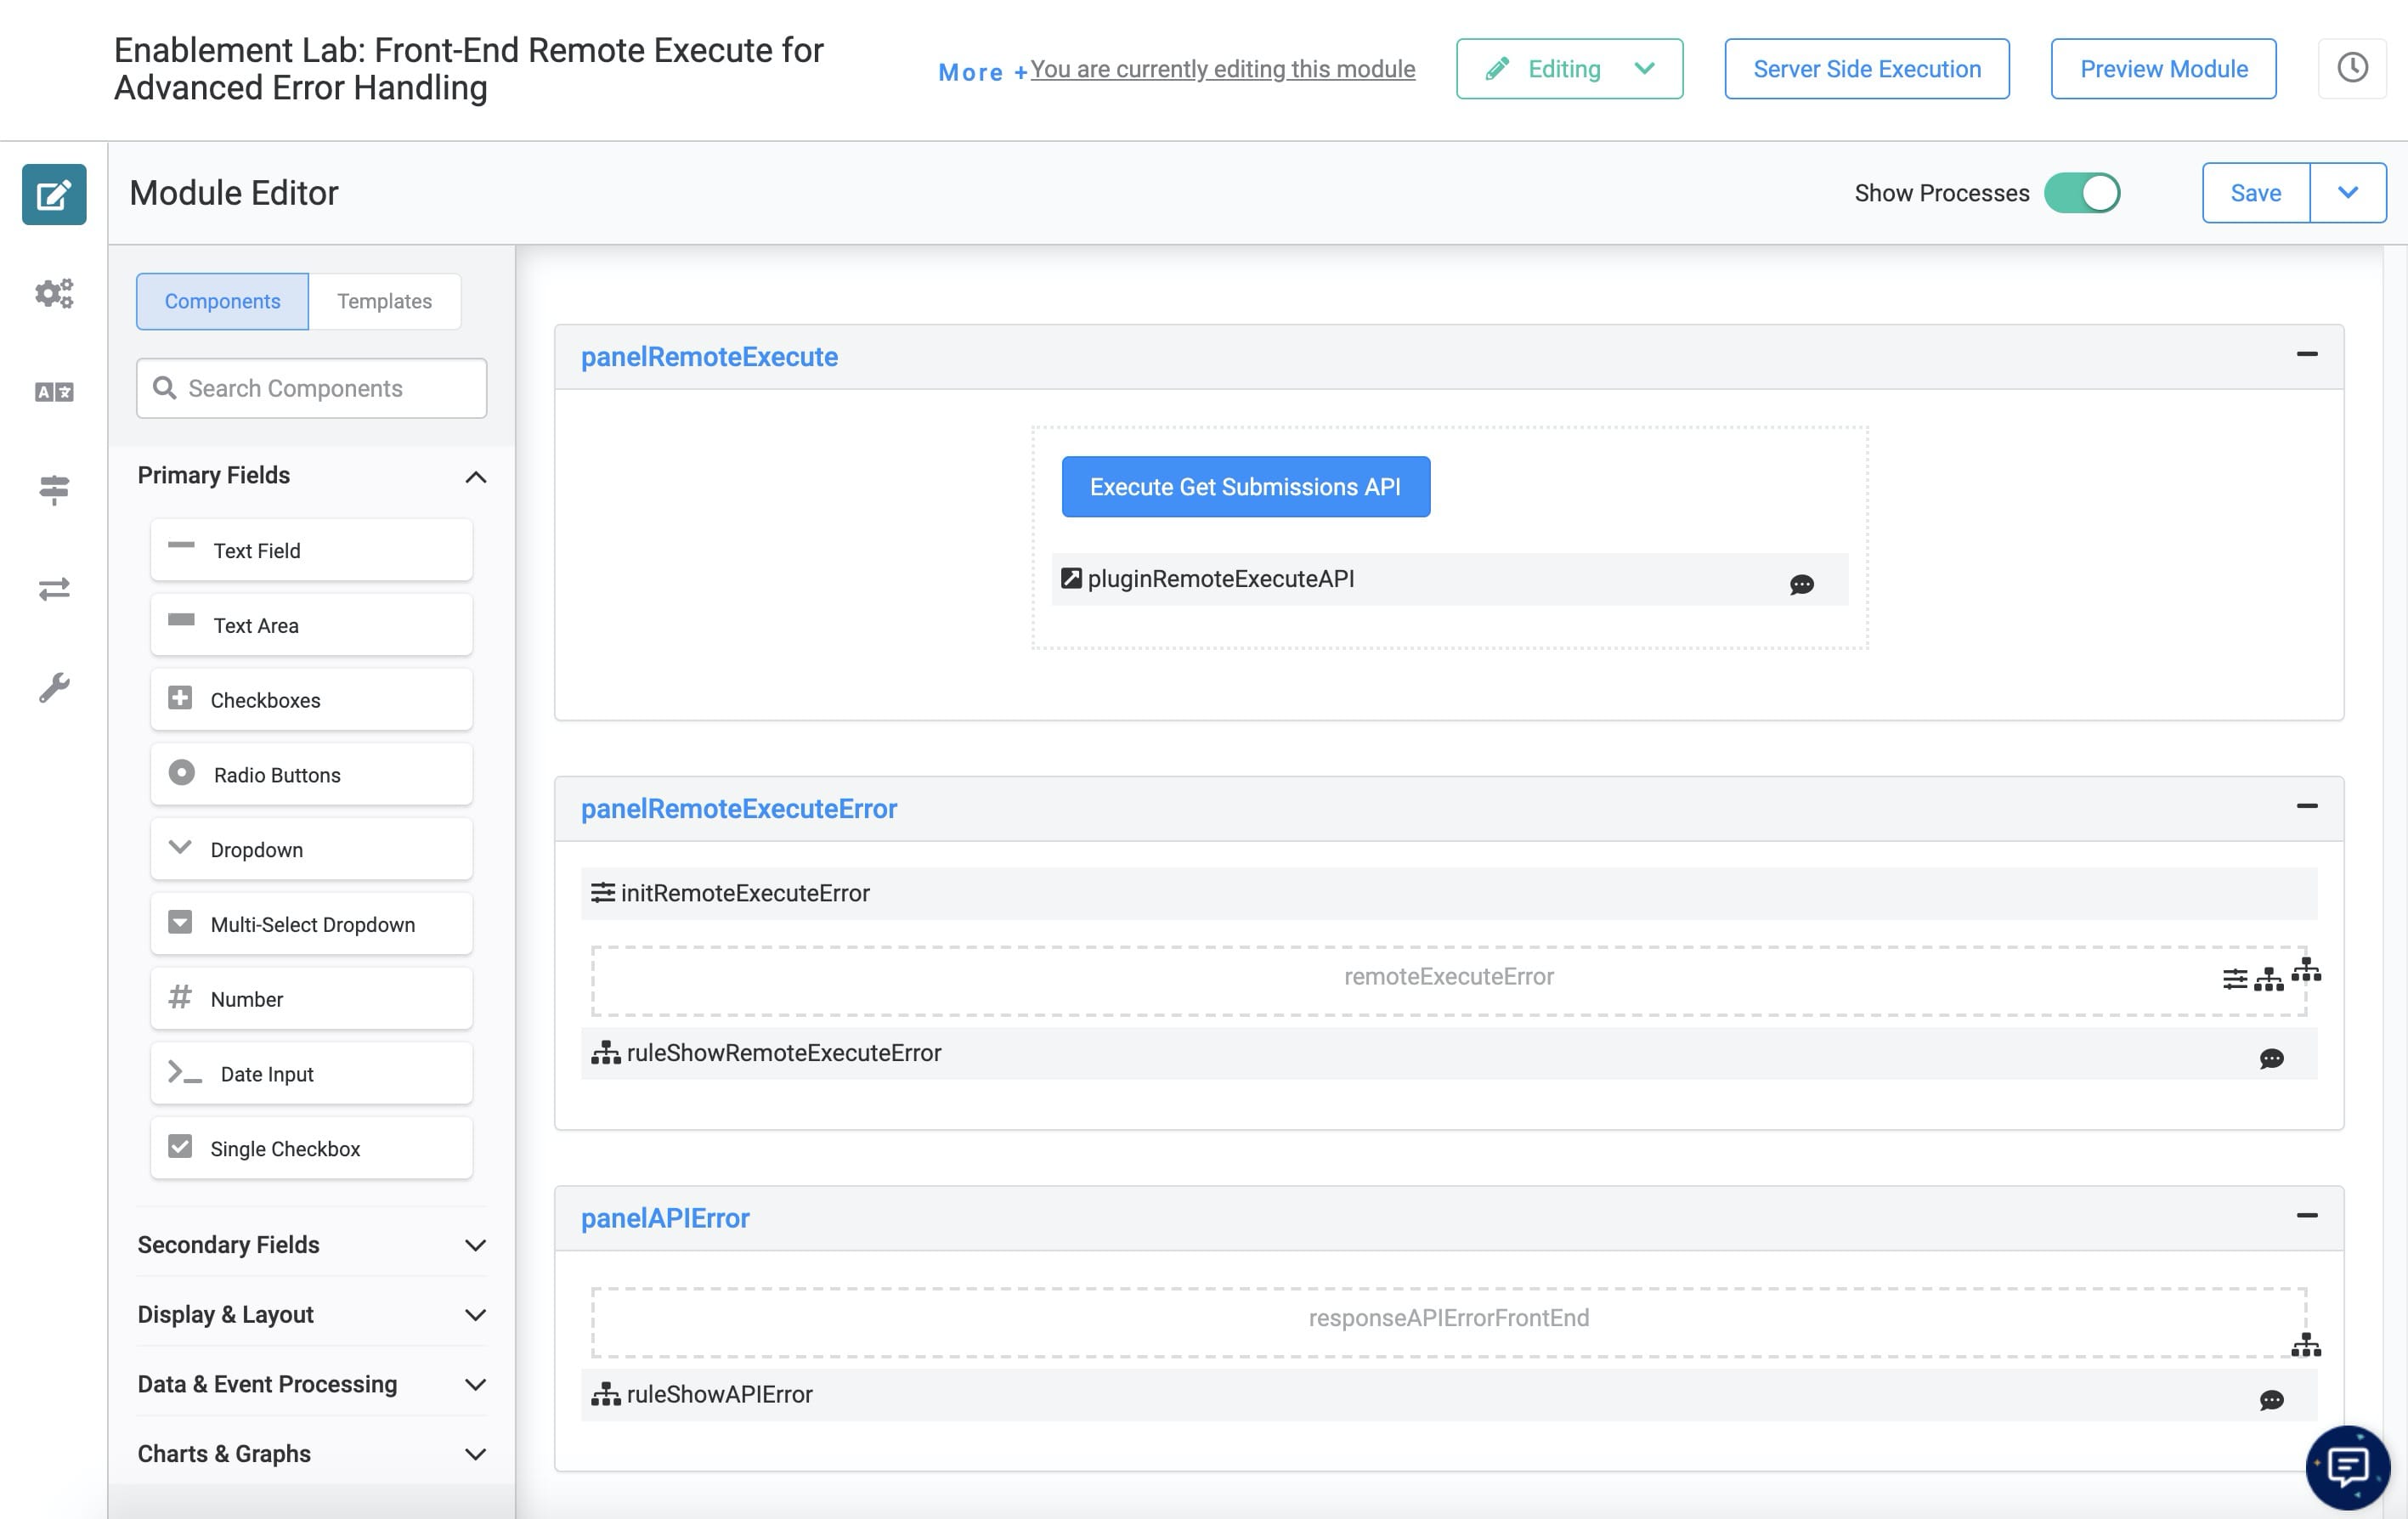Open the panelRemoteExecuteError title link

pyautogui.click(x=739, y=809)
